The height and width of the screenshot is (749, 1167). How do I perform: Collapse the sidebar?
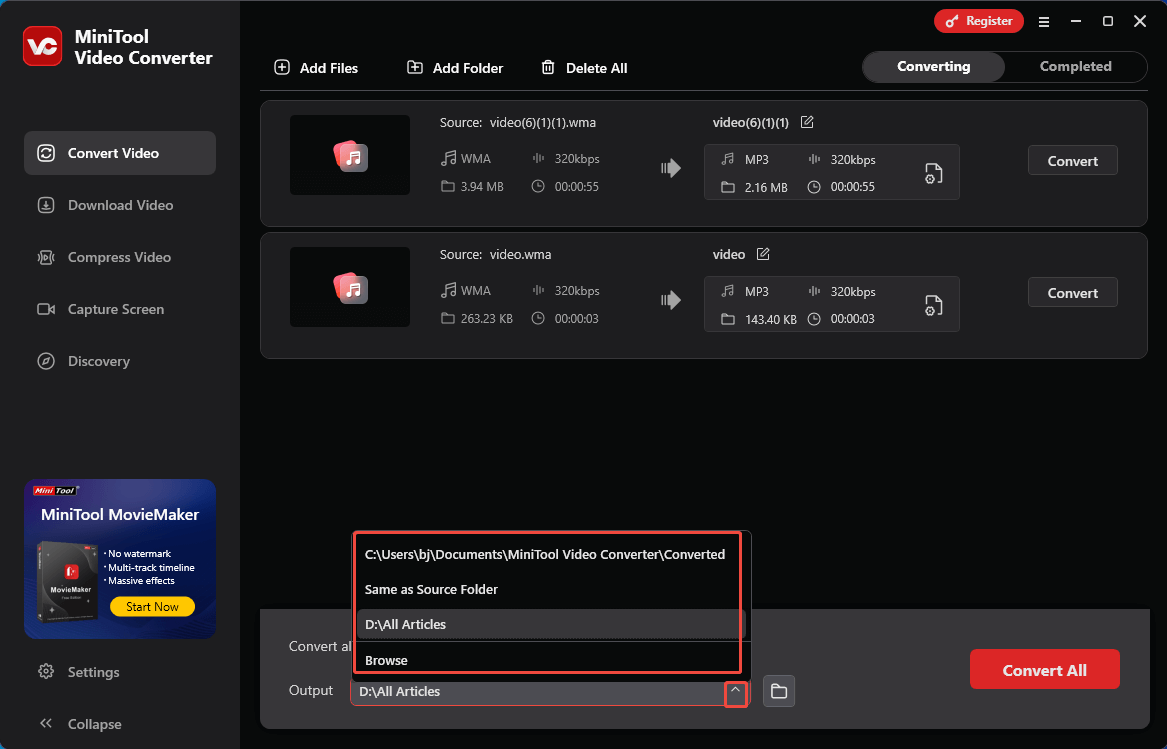(80, 724)
